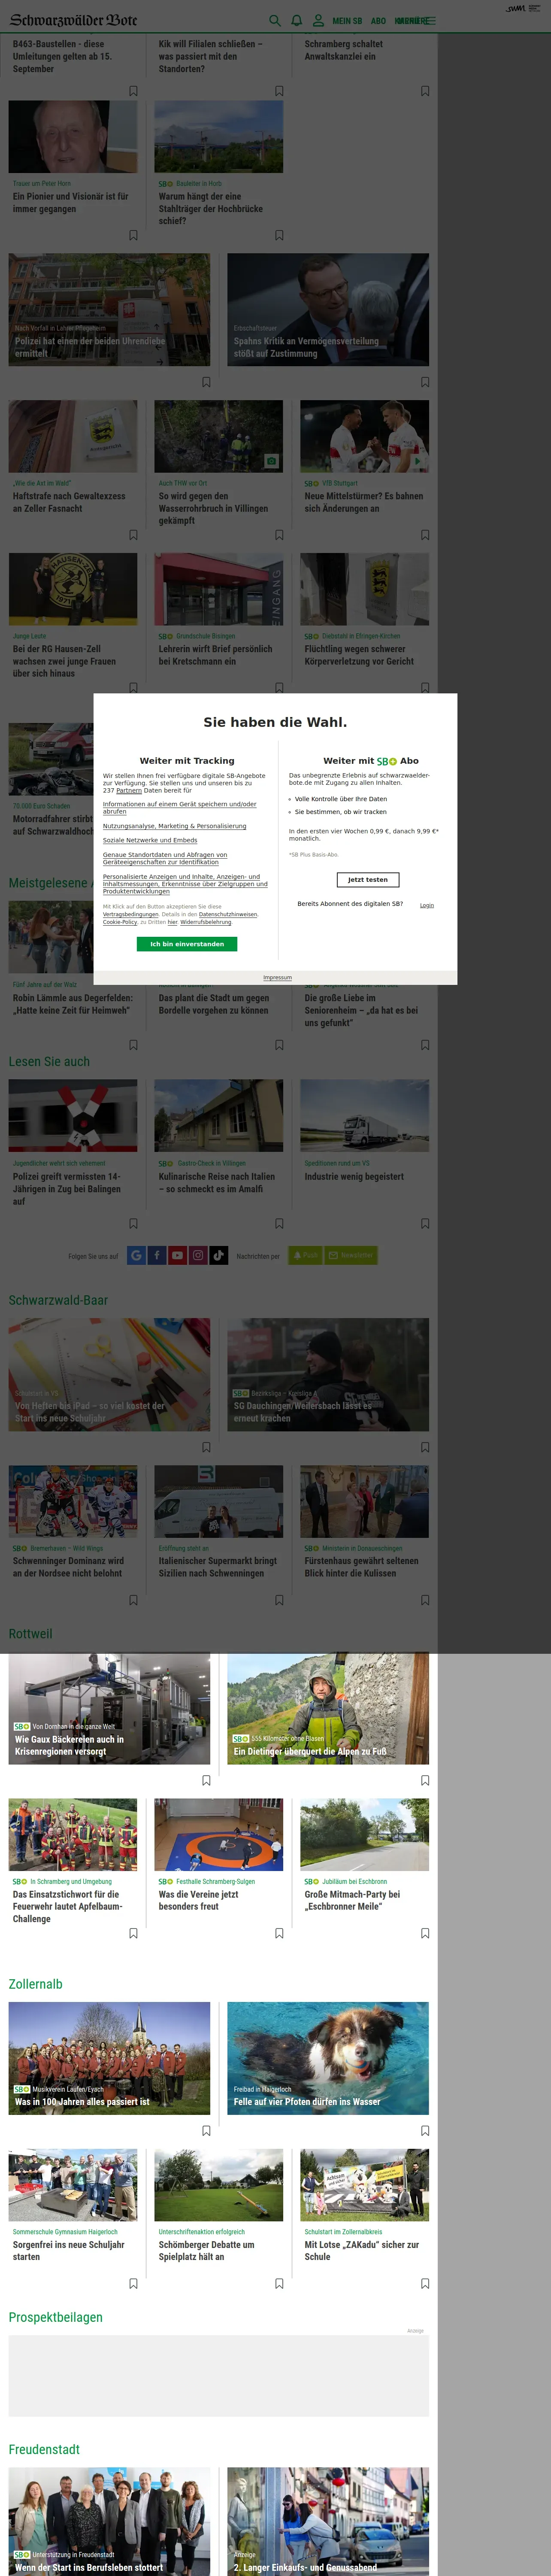Bookmark the Wasserrohrbruch Villingen article

pyautogui.click(x=279, y=535)
